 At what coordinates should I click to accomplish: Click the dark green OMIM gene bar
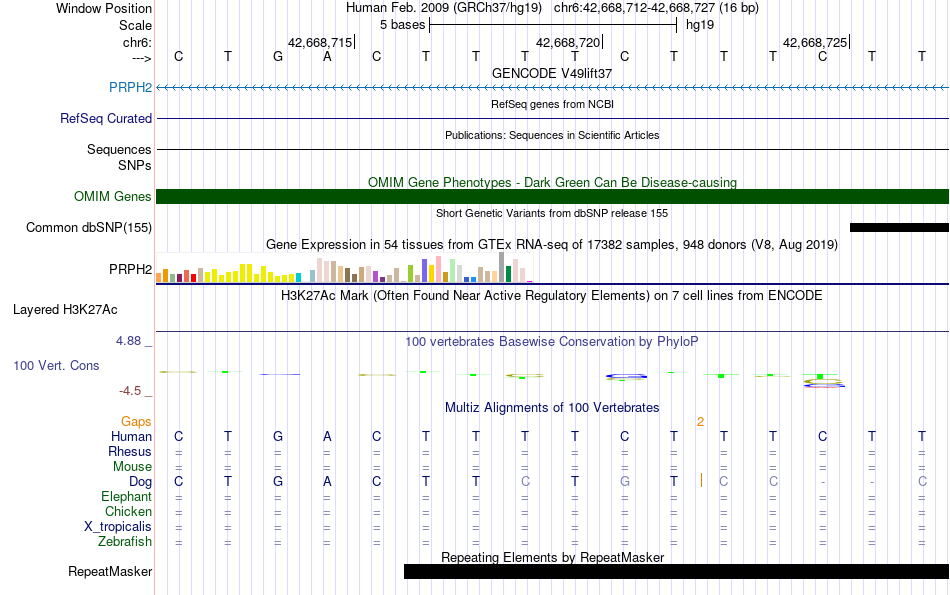click(x=552, y=196)
